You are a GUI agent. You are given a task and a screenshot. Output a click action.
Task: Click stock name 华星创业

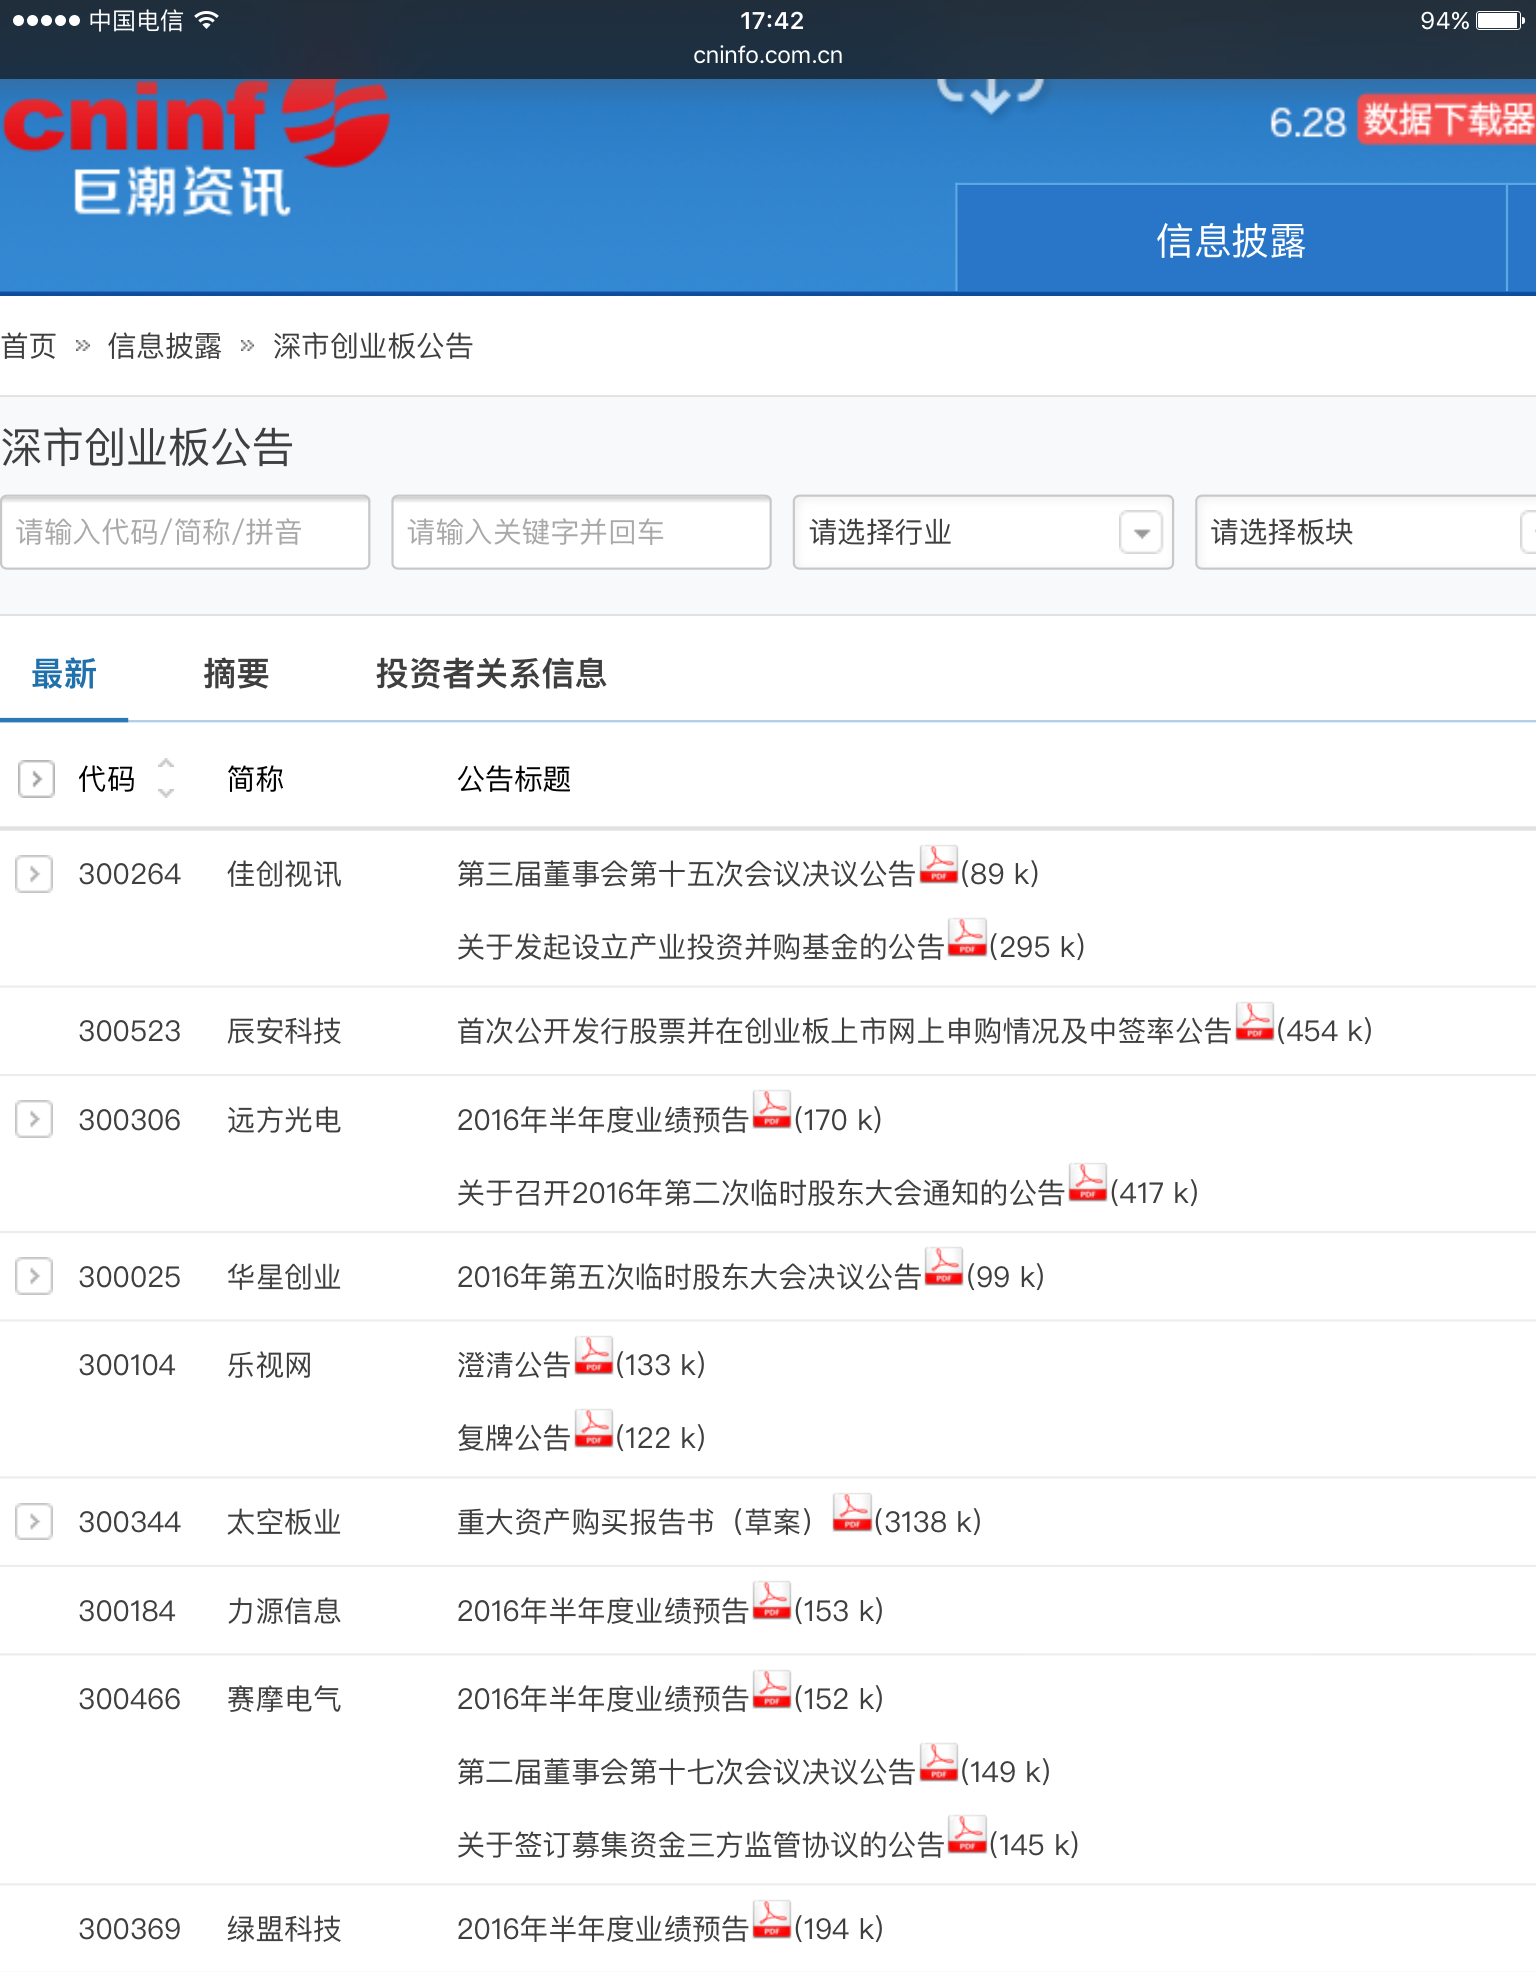(x=284, y=1277)
